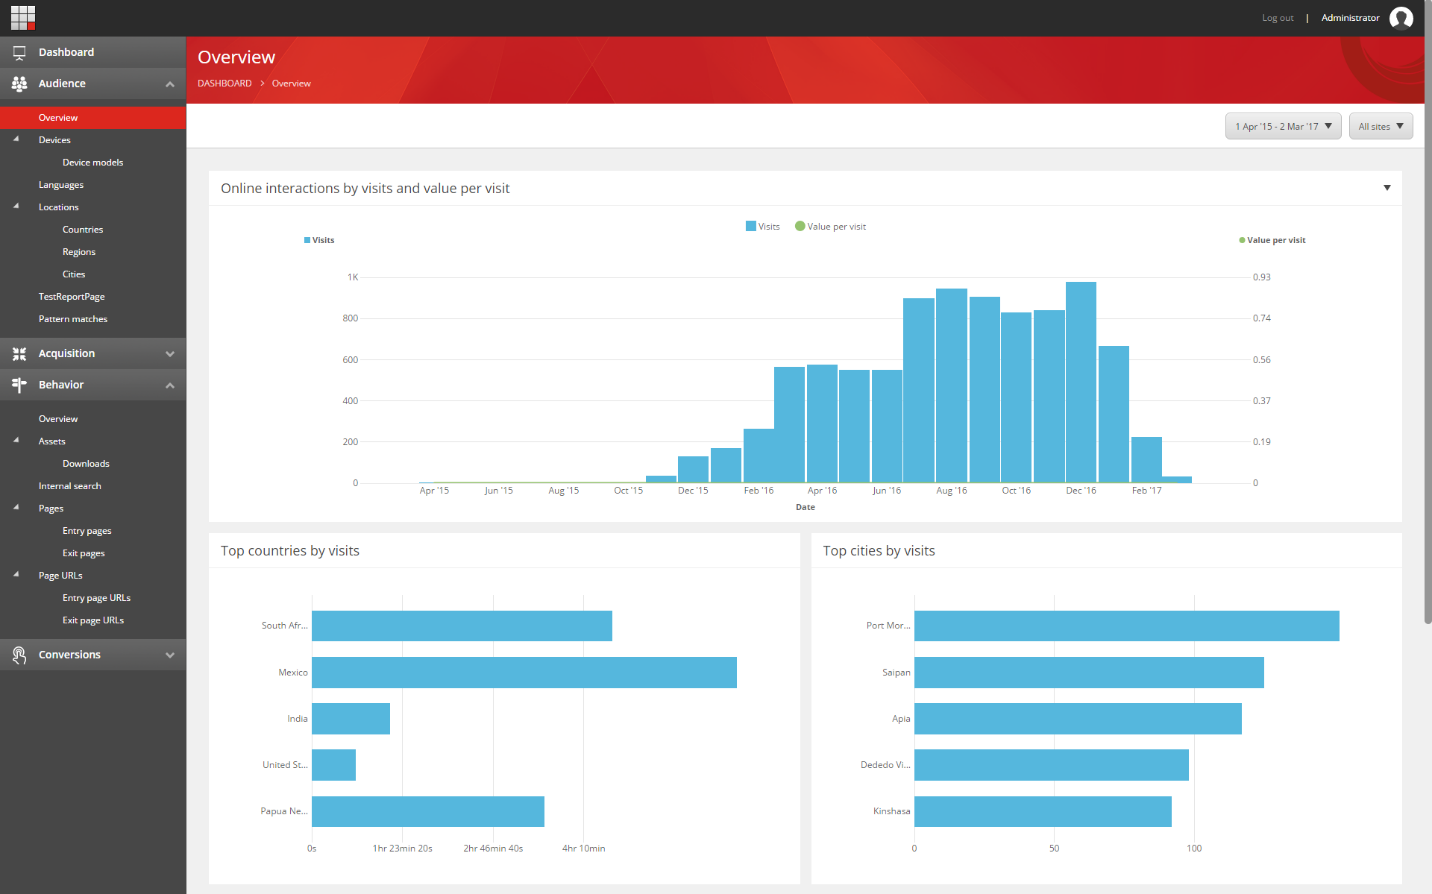This screenshot has height=894, width=1432.
Task: Click the DASHBOARD breadcrumb link
Action: [x=224, y=83]
